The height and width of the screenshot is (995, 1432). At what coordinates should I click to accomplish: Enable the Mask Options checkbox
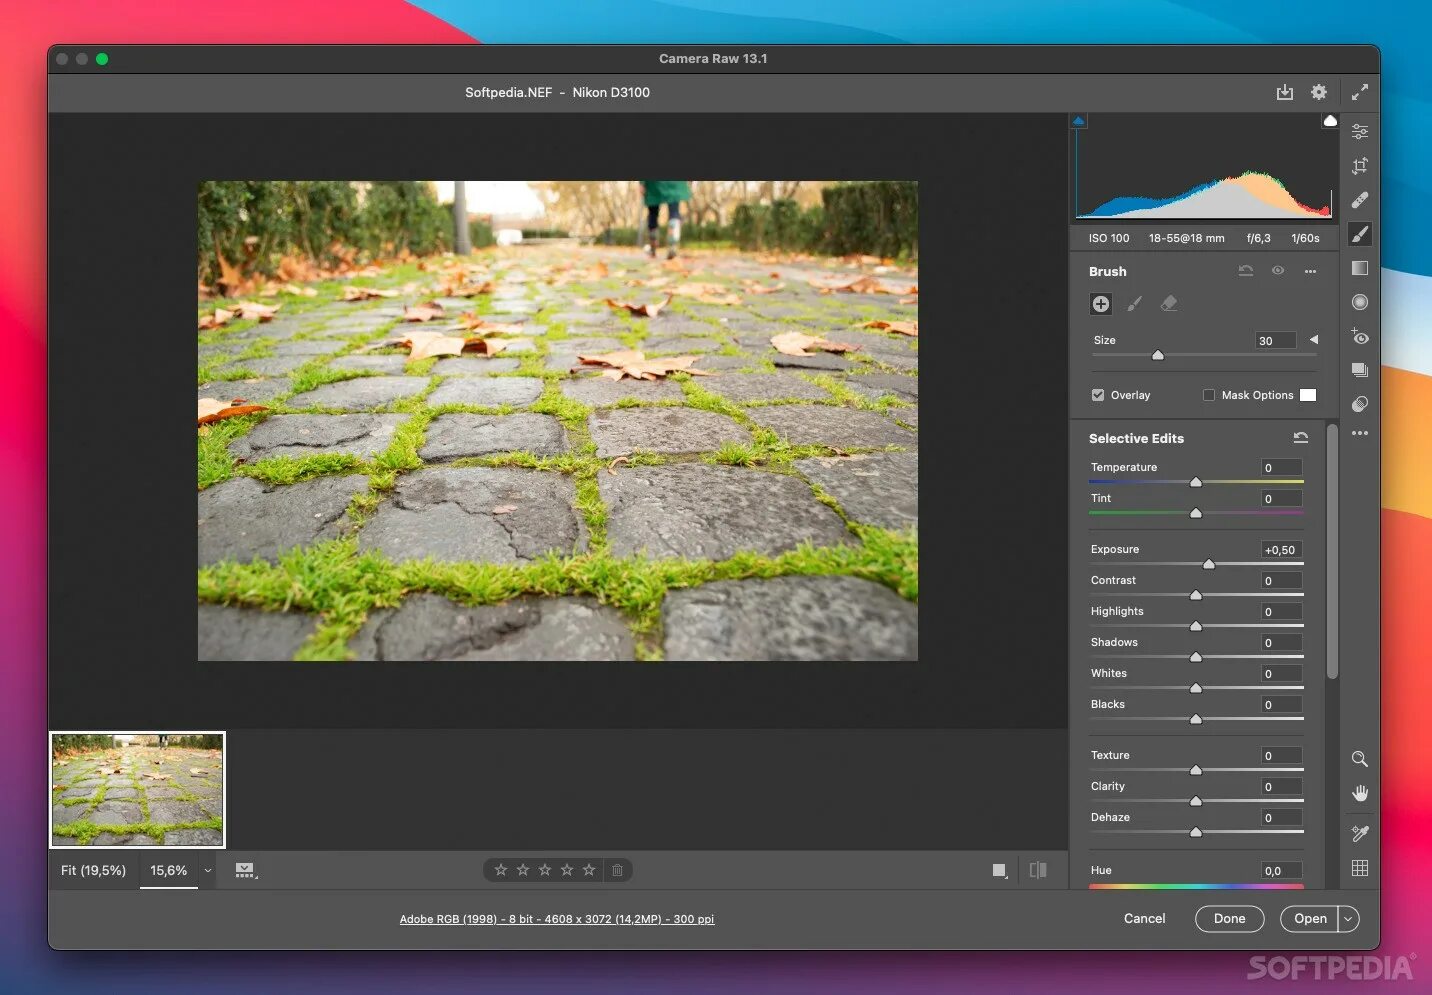[x=1209, y=395]
